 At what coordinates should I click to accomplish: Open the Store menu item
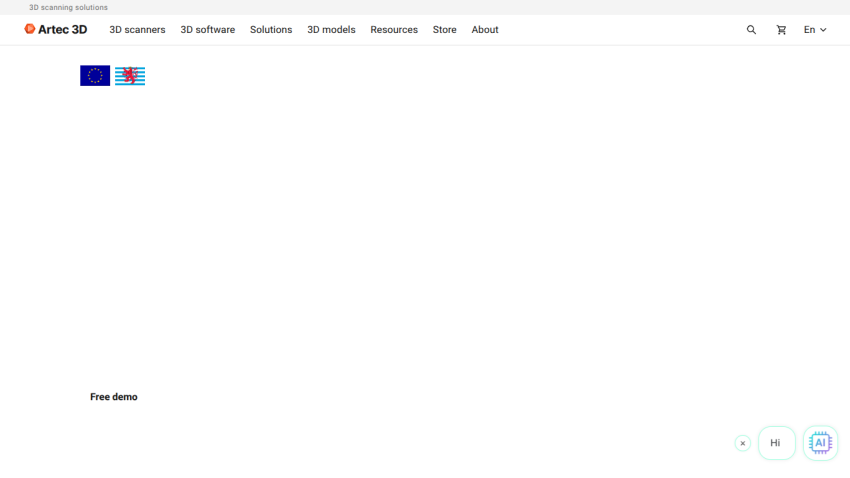click(445, 30)
